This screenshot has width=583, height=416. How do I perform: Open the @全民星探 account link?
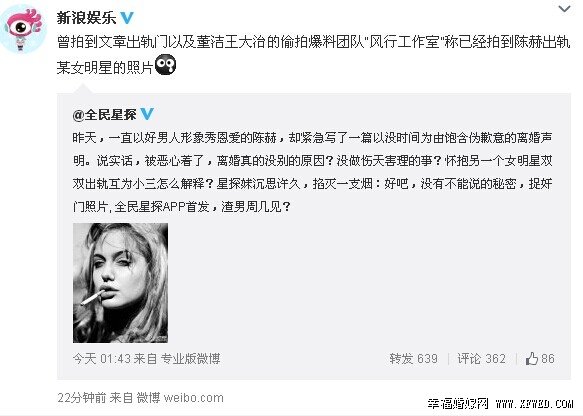(105, 115)
